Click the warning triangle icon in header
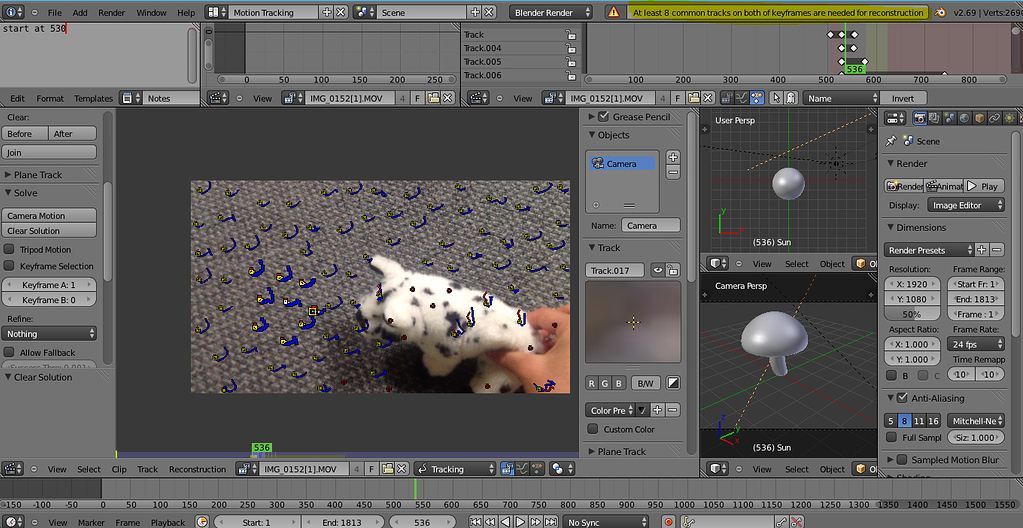 click(x=613, y=12)
